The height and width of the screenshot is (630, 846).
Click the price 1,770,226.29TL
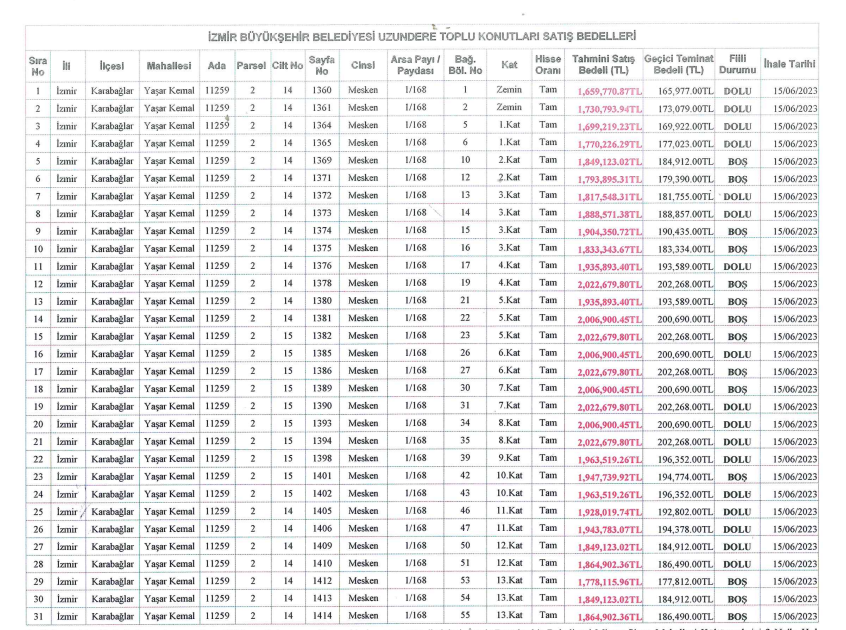pyautogui.click(x=610, y=144)
